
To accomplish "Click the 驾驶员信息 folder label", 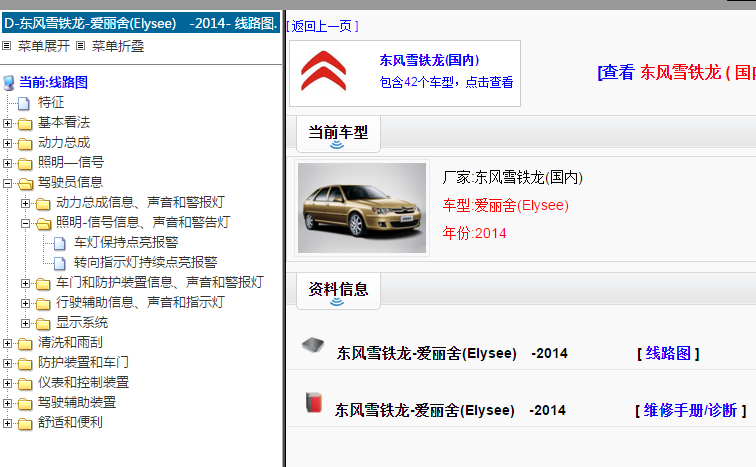I will tap(70, 182).
